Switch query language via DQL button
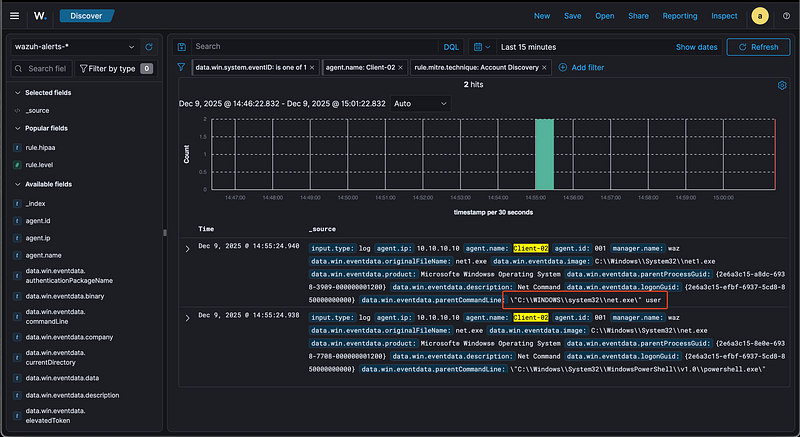The width and height of the screenshot is (800, 437). point(451,47)
